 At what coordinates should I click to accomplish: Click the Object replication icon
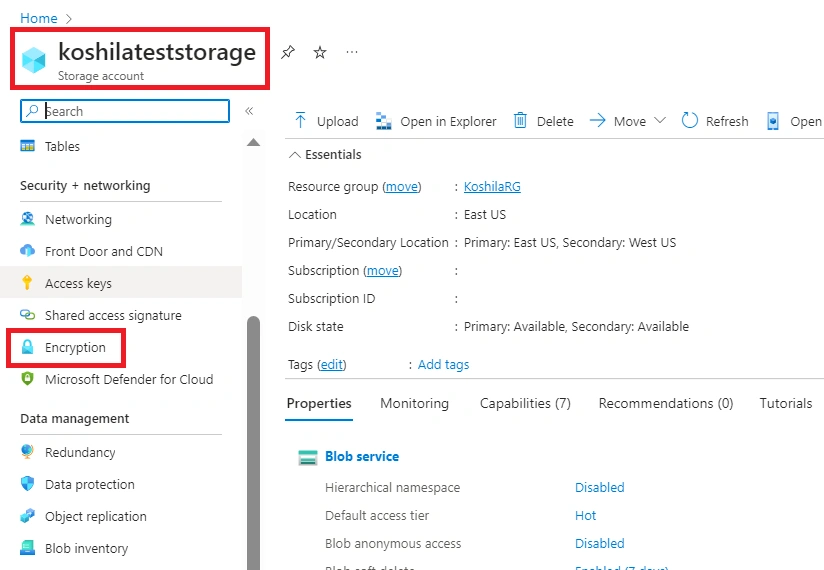pos(27,515)
